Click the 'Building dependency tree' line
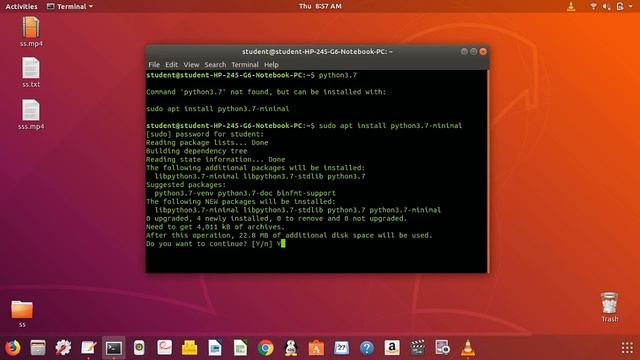640x360 pixels. pyautogui.click(x=197, y=151)
